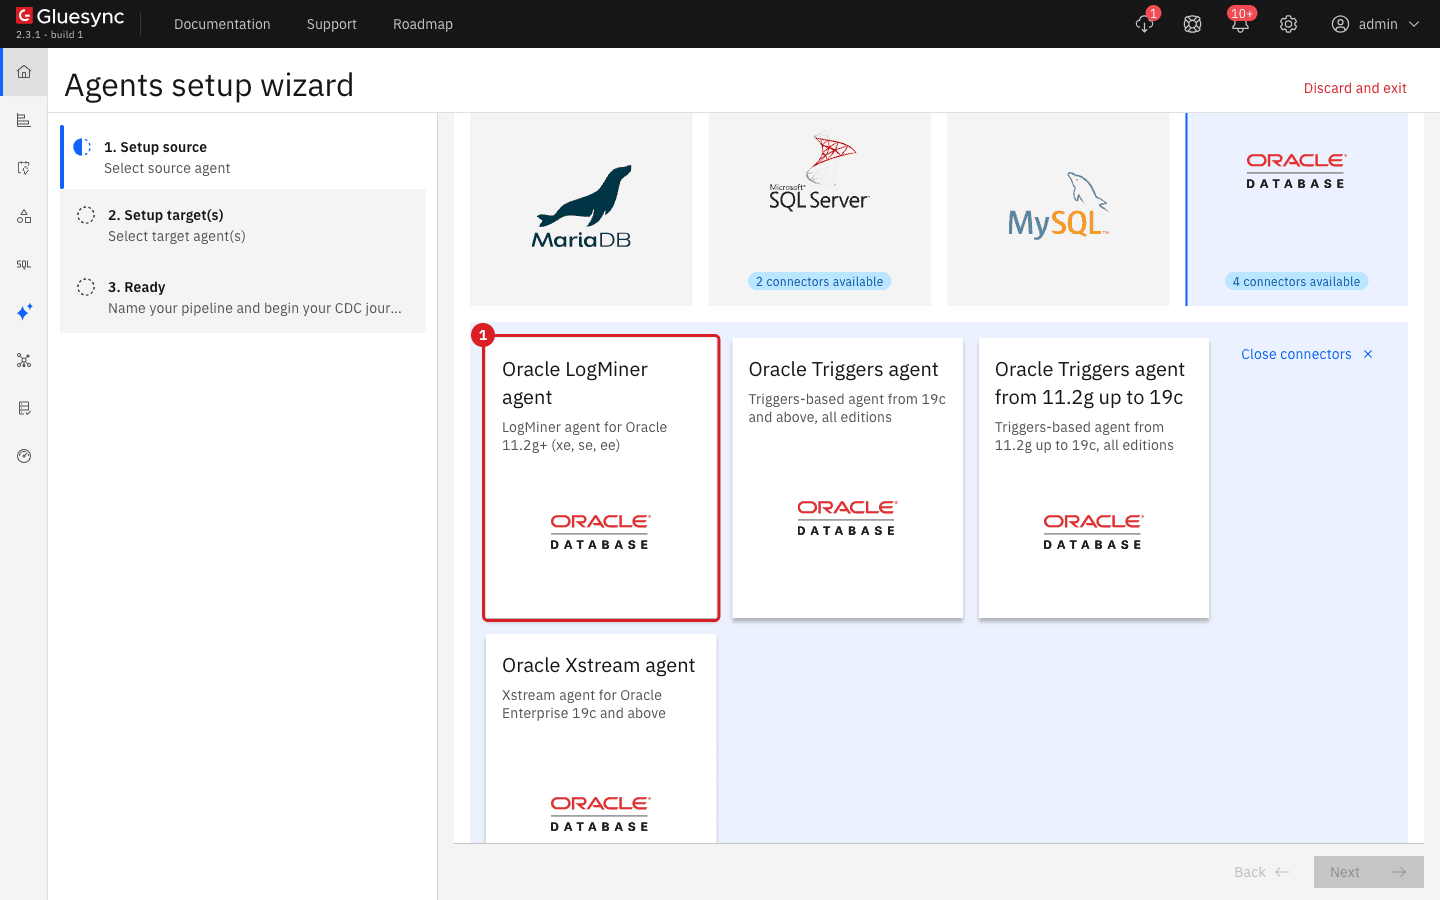Open the gauge dashboard sidebar icon
1440x900 pixels.
point(24,456)
